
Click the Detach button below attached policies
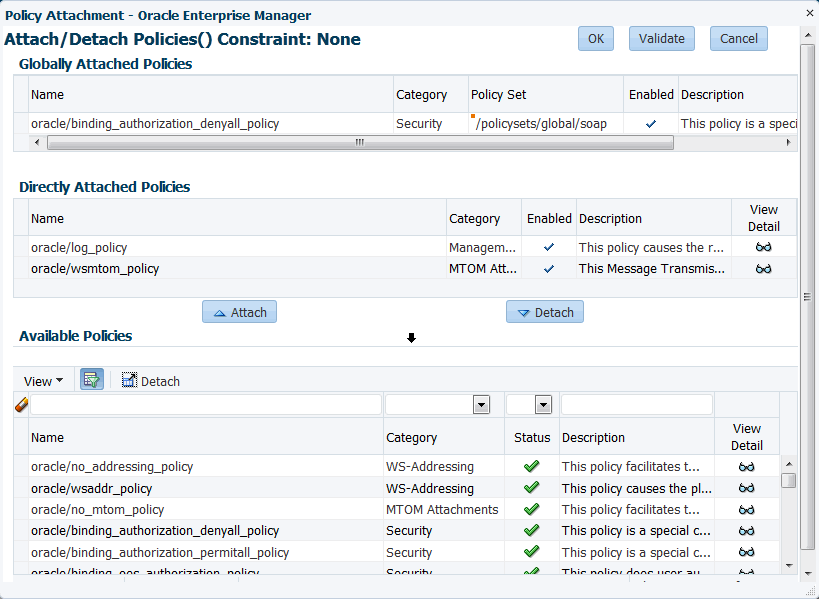click(x=545, y=312)
